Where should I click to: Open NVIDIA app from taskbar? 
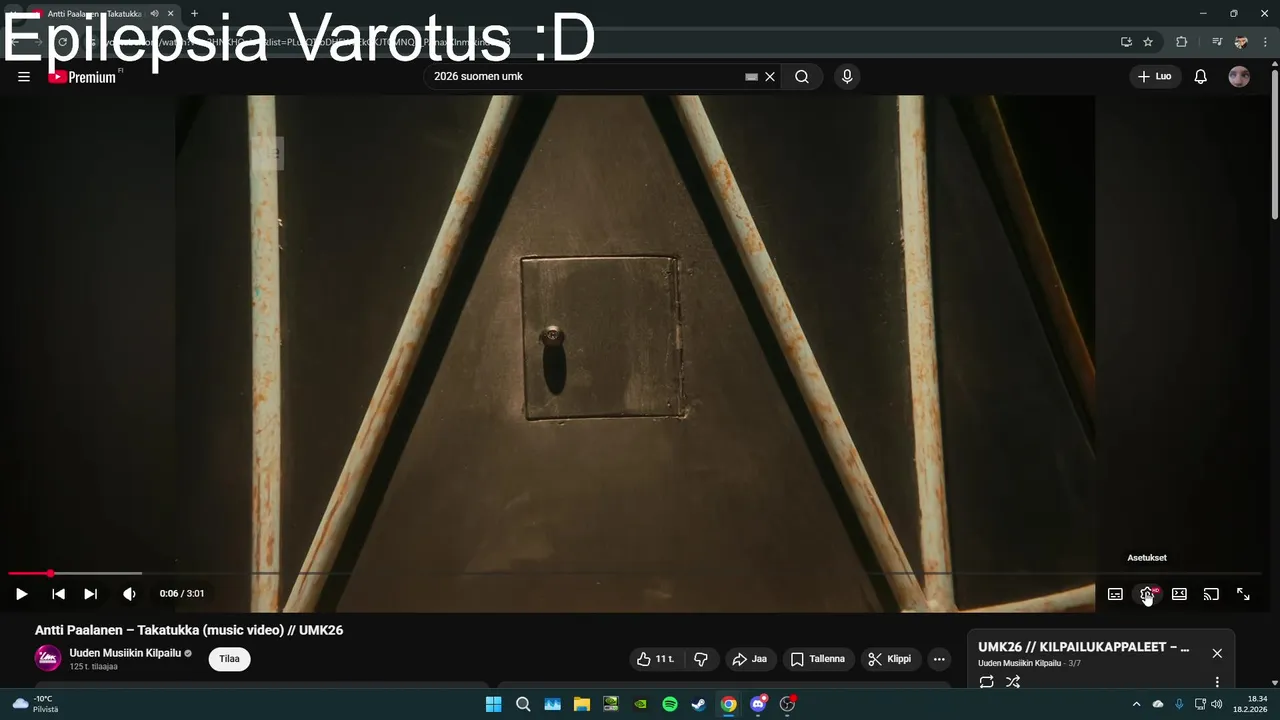point(640,704)
